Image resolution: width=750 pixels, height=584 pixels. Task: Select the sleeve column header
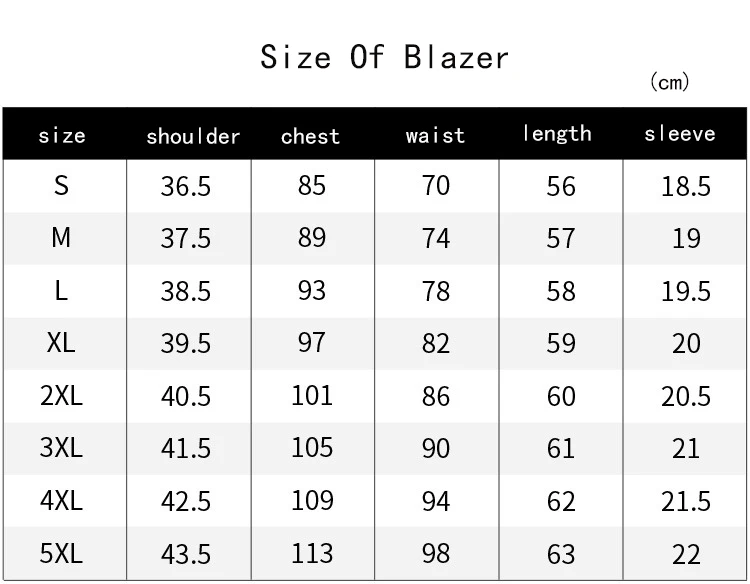click(x=680, y=133)
